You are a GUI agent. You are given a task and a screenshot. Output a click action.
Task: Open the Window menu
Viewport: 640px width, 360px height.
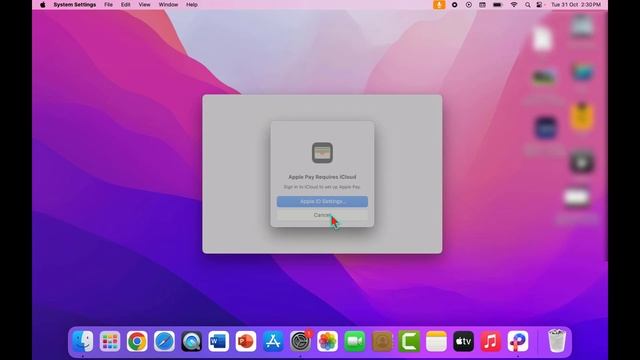click(x=168, y=5)
